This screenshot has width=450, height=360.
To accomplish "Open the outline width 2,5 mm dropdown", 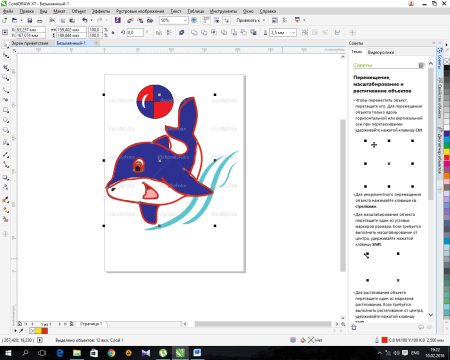I will pos(293,32).
